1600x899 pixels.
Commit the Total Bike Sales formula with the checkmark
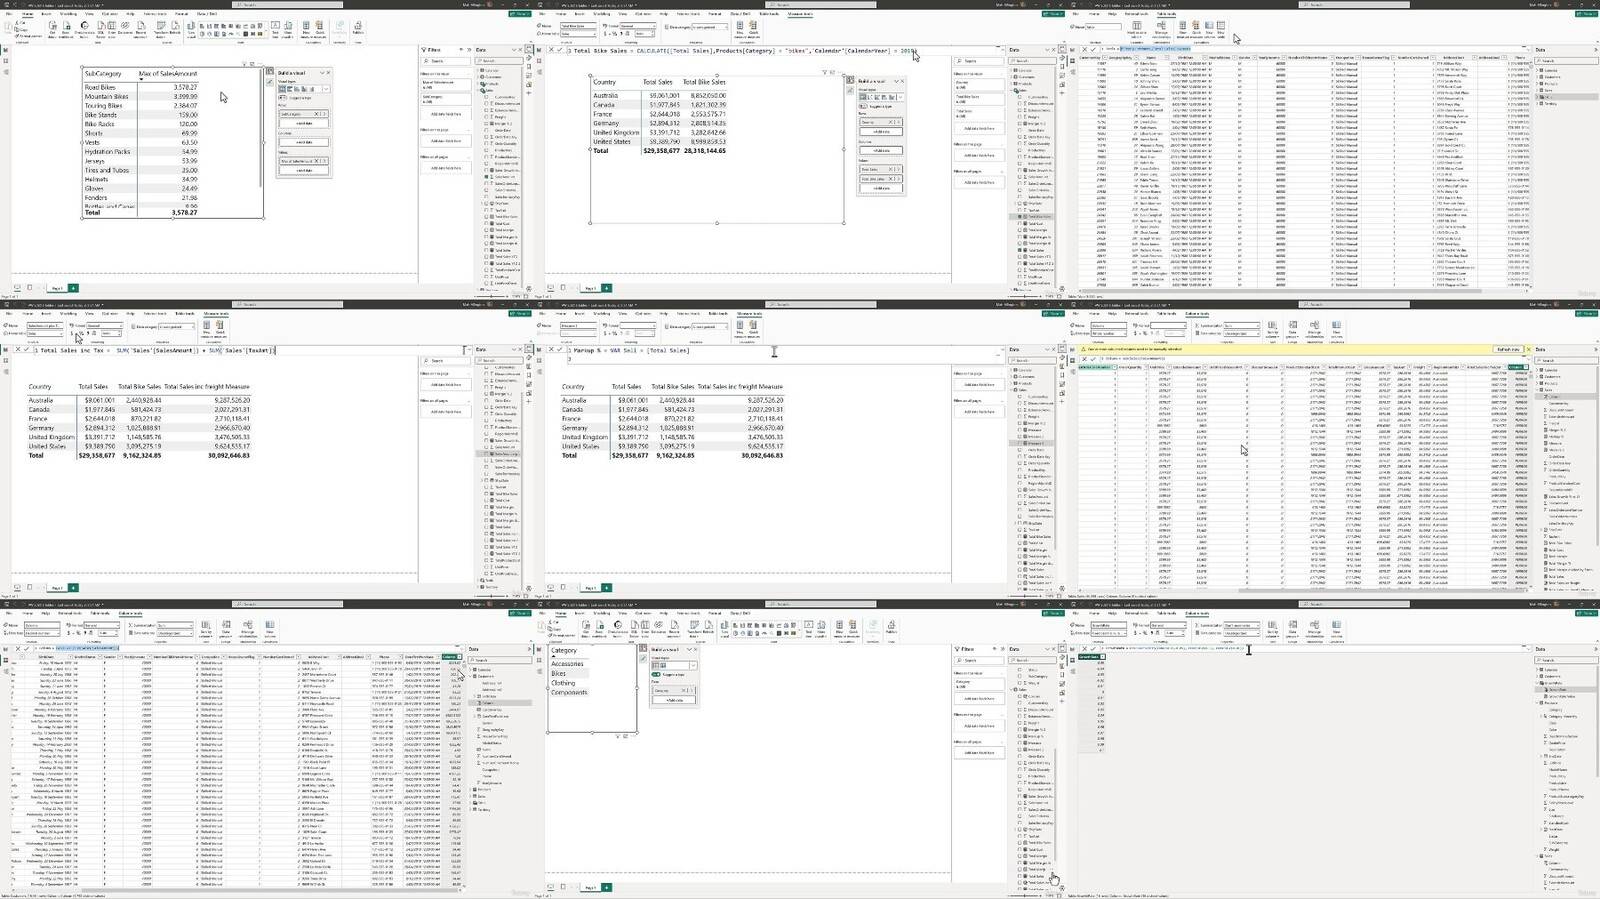[560, 50]
